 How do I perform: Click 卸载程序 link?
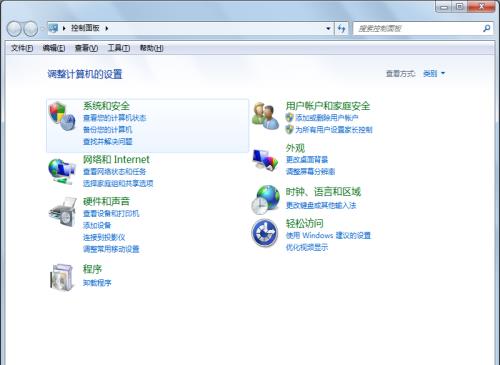[97, 283]
